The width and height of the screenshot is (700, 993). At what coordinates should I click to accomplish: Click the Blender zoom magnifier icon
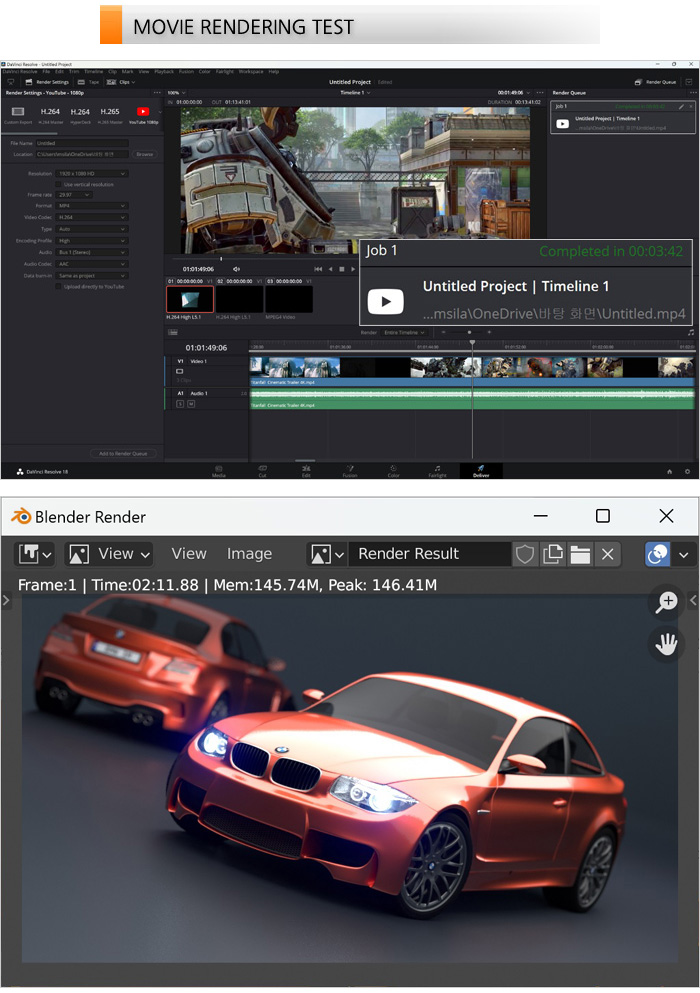tap(666, 602)
